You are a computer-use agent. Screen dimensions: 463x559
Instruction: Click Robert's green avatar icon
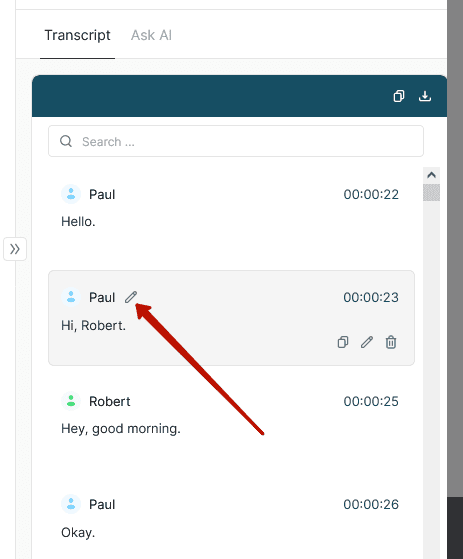71,401
